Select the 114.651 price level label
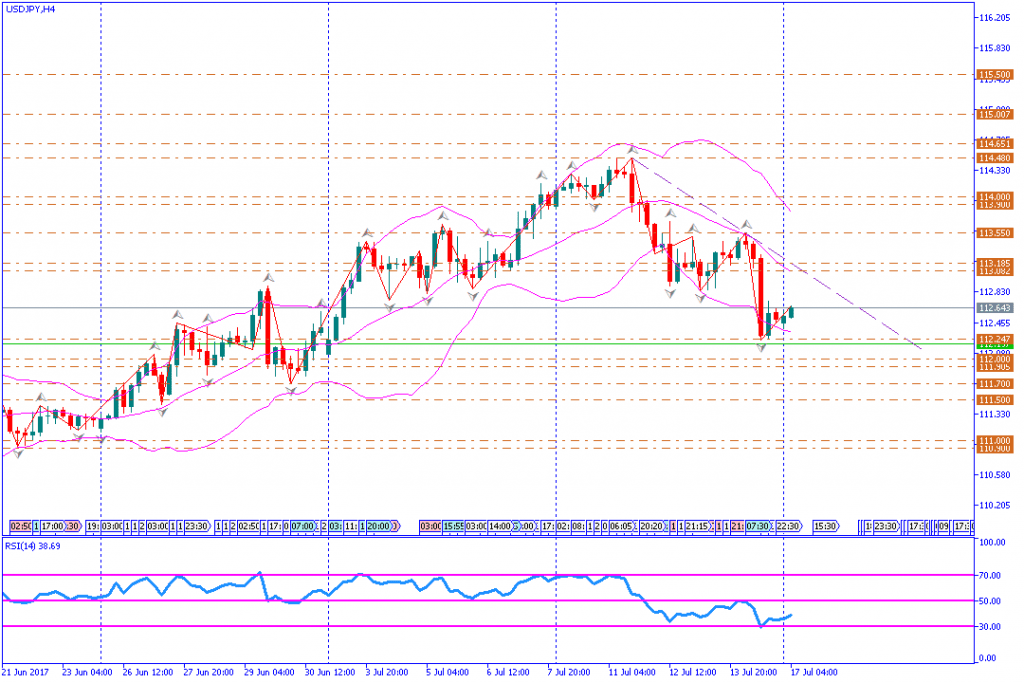Screen dimensions: 1024x683 (x=995, y=144)
